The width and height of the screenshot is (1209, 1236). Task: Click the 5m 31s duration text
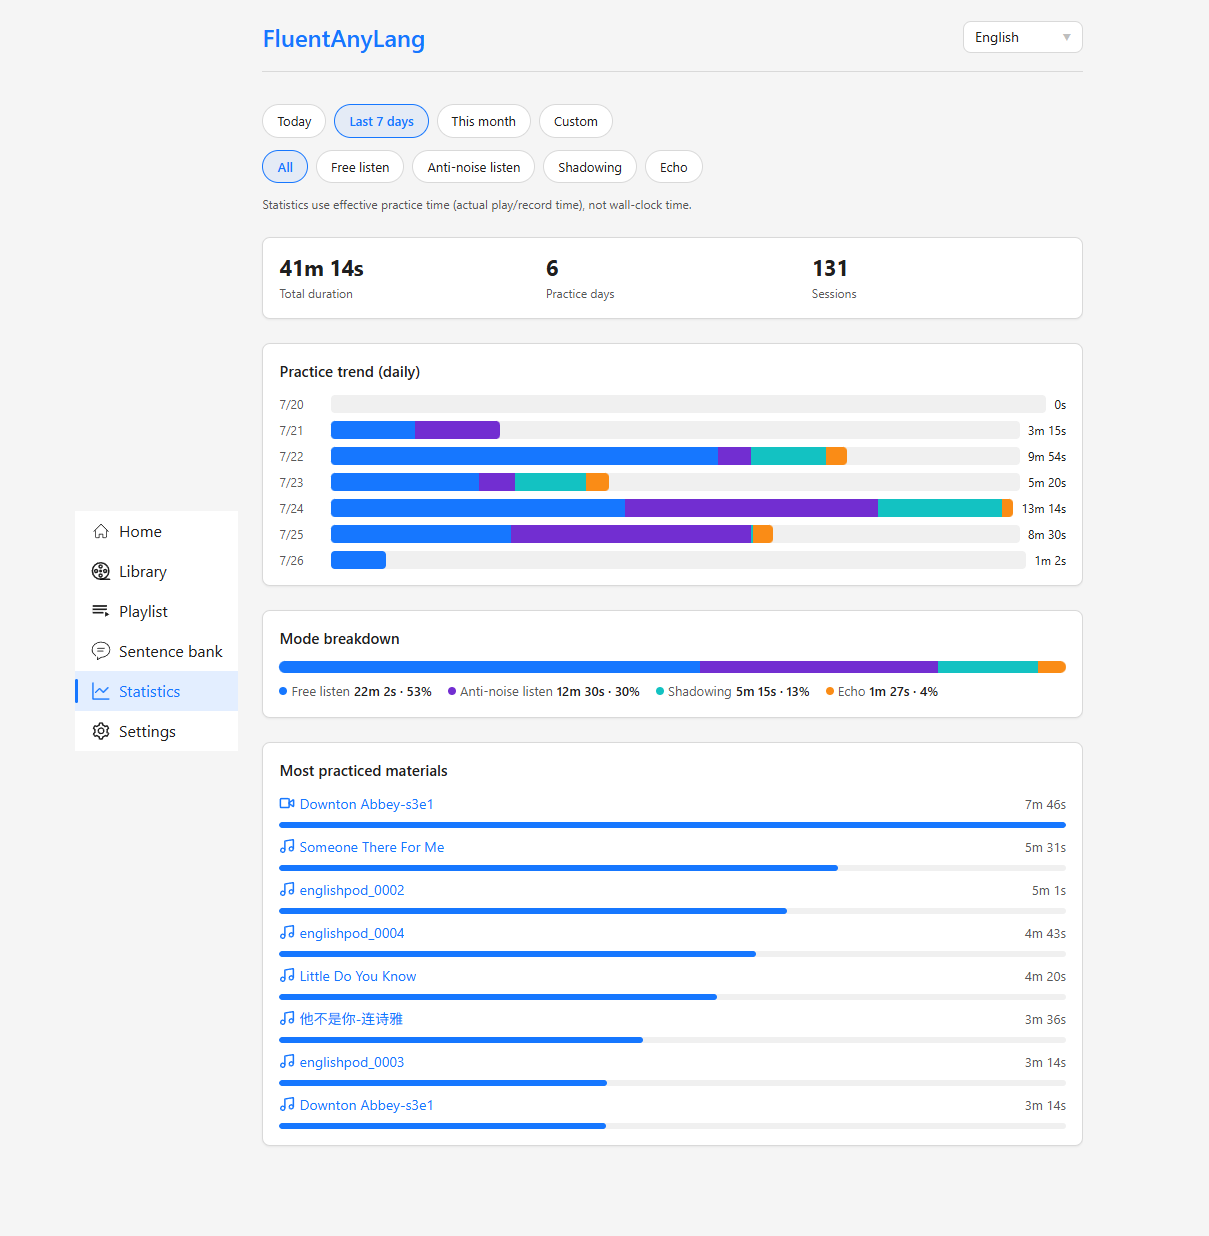coord(1045,847)
